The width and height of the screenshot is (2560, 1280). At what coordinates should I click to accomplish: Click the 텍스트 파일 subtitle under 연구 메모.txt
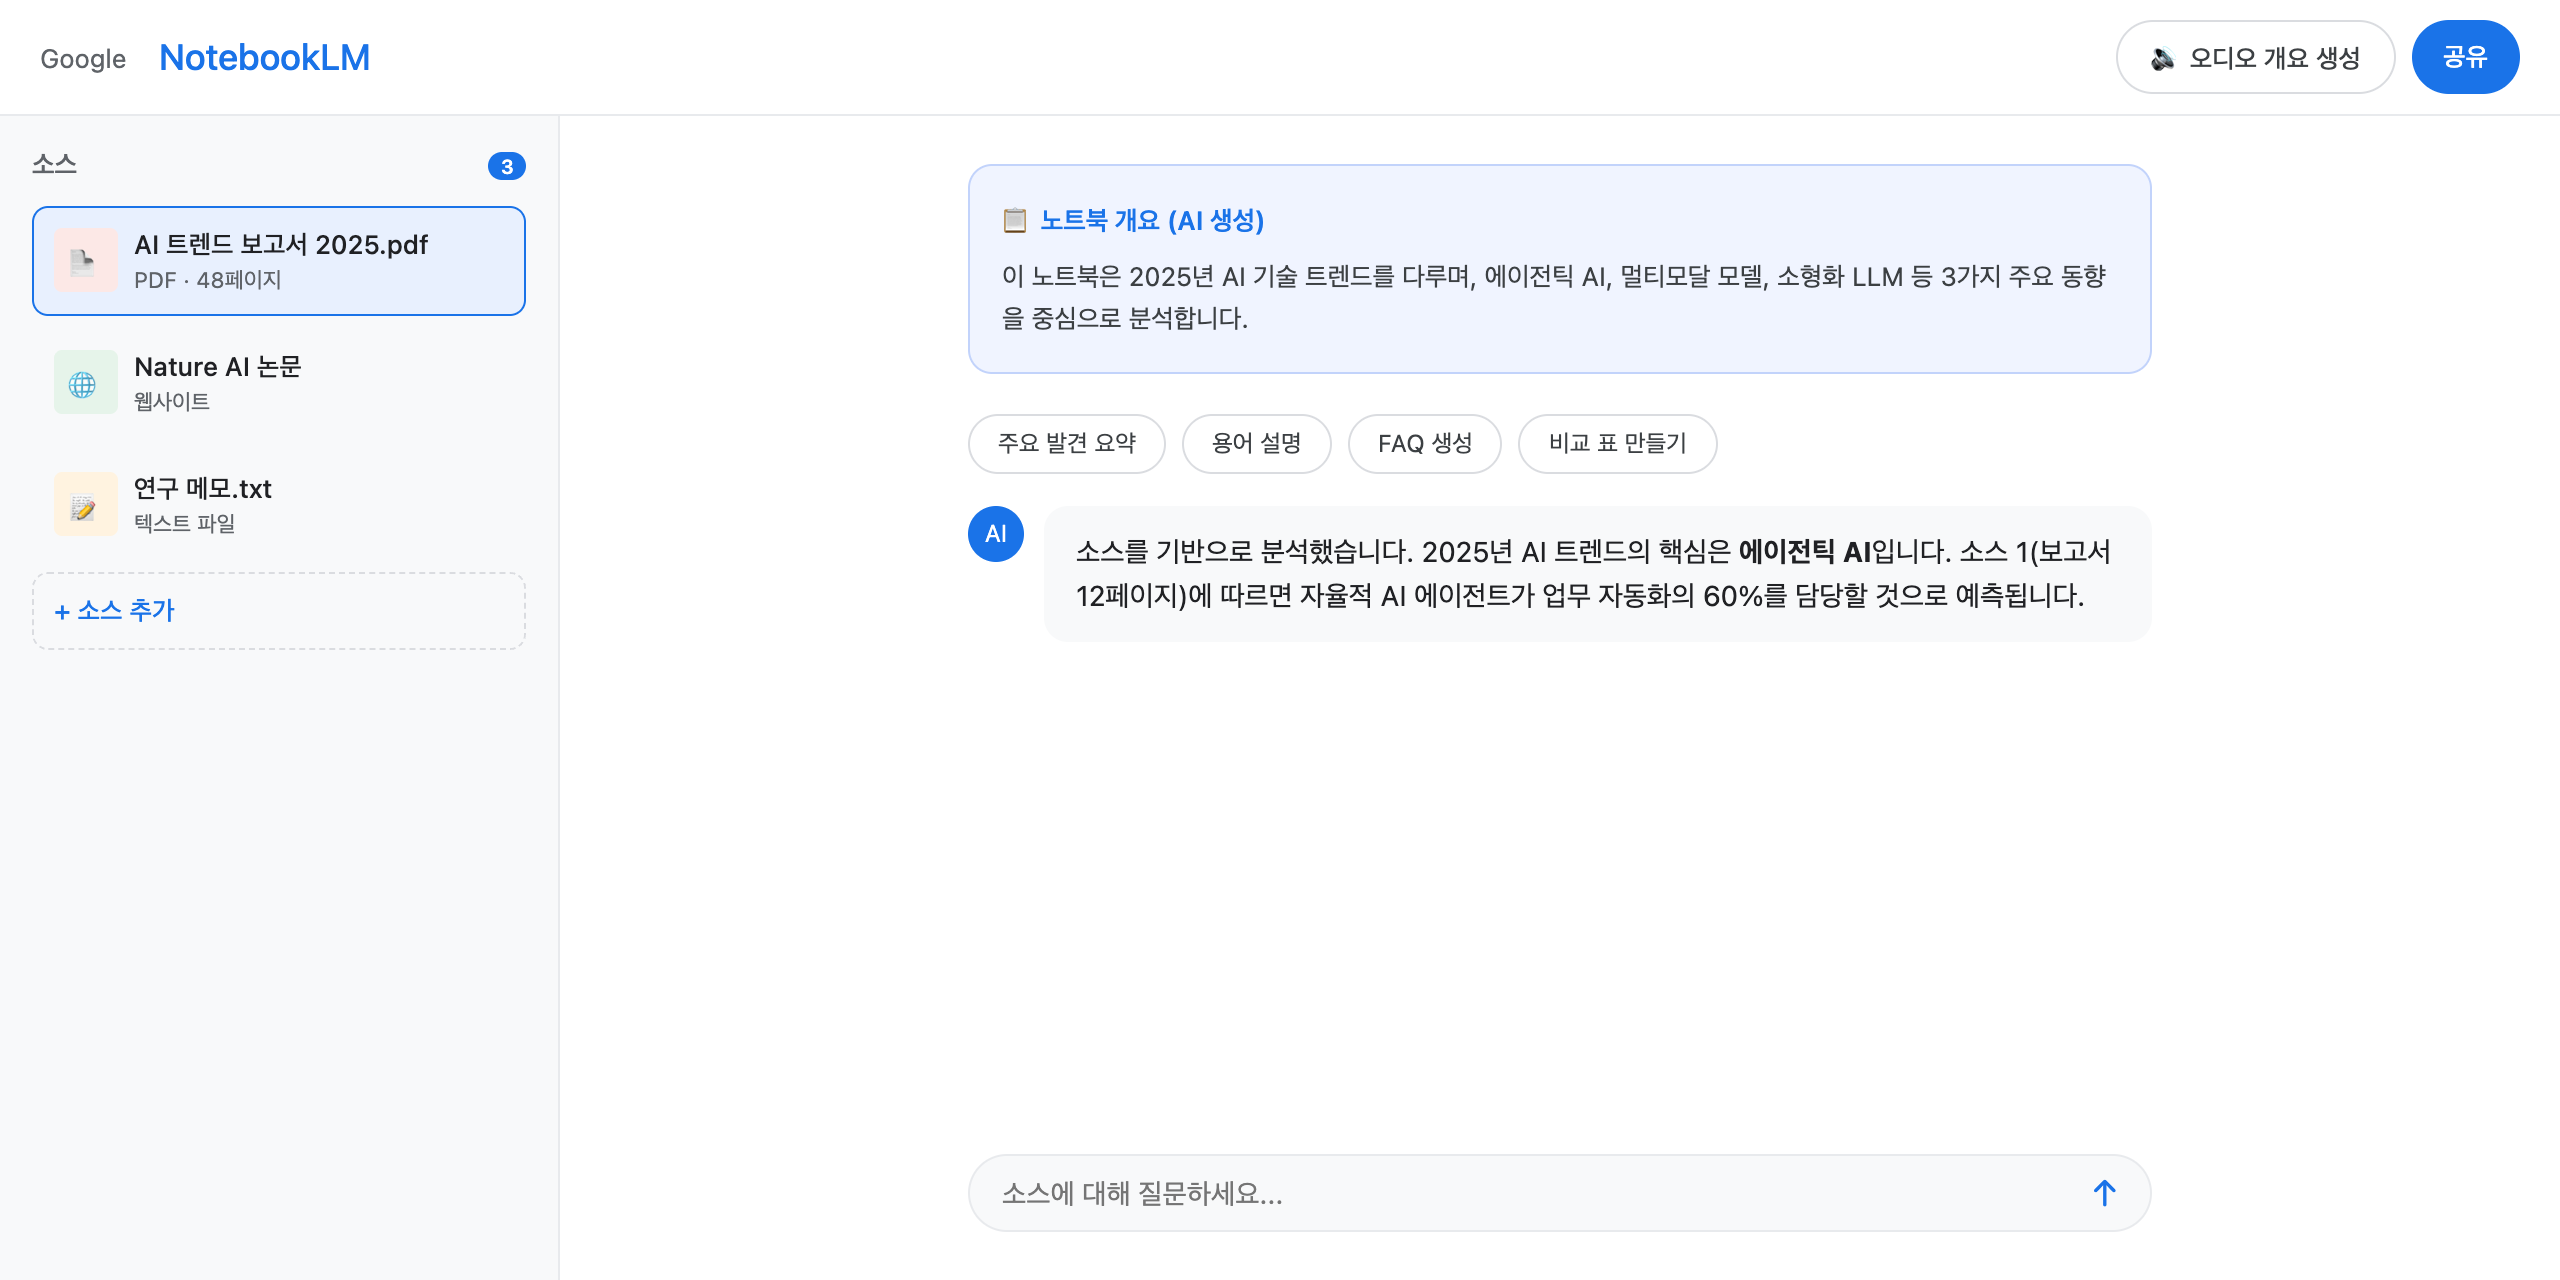pyautogui.click(x=185, y=523)
